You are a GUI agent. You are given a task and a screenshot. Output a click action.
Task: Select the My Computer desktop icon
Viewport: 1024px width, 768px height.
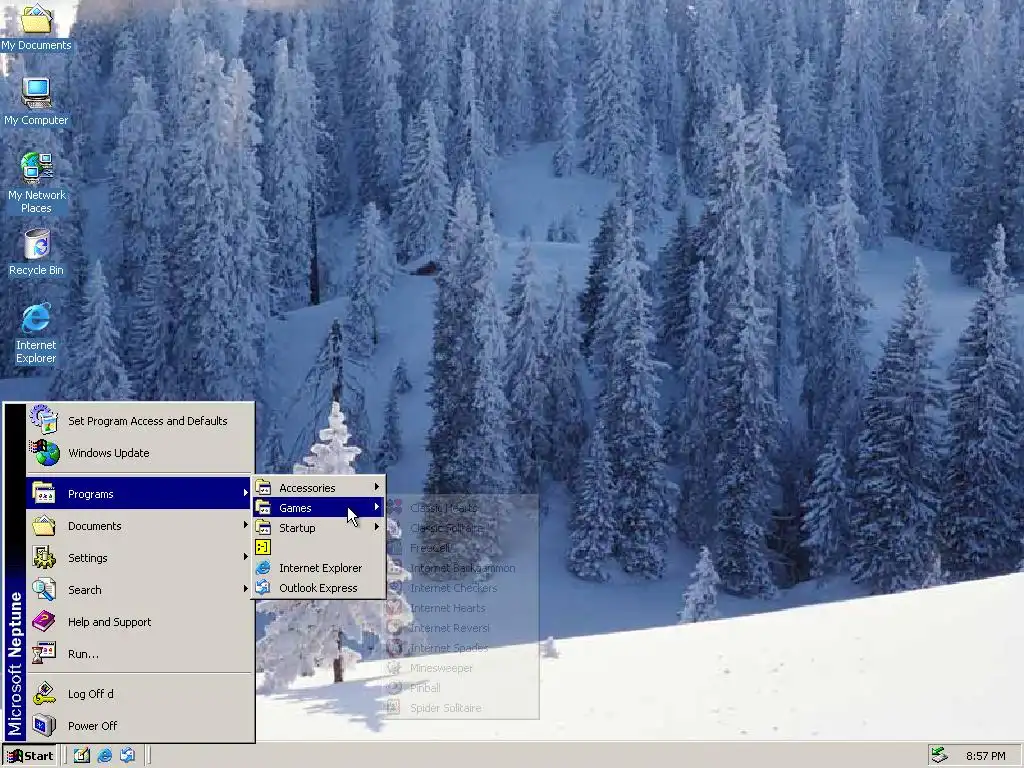(x=36, y=103)
